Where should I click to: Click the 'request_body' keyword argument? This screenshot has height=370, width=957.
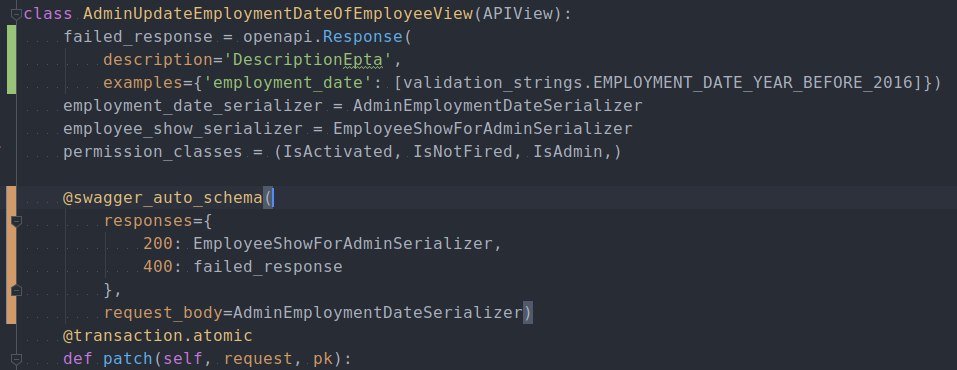click(x=163, y=313)
